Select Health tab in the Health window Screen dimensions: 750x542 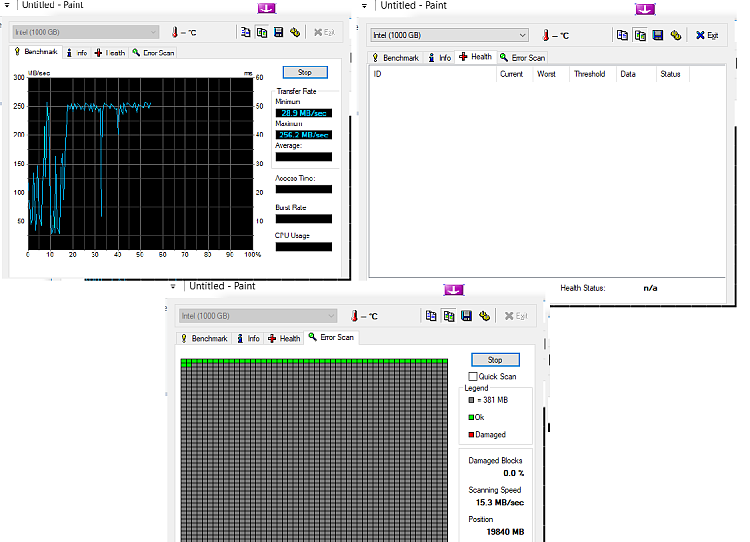coord(475,56)
